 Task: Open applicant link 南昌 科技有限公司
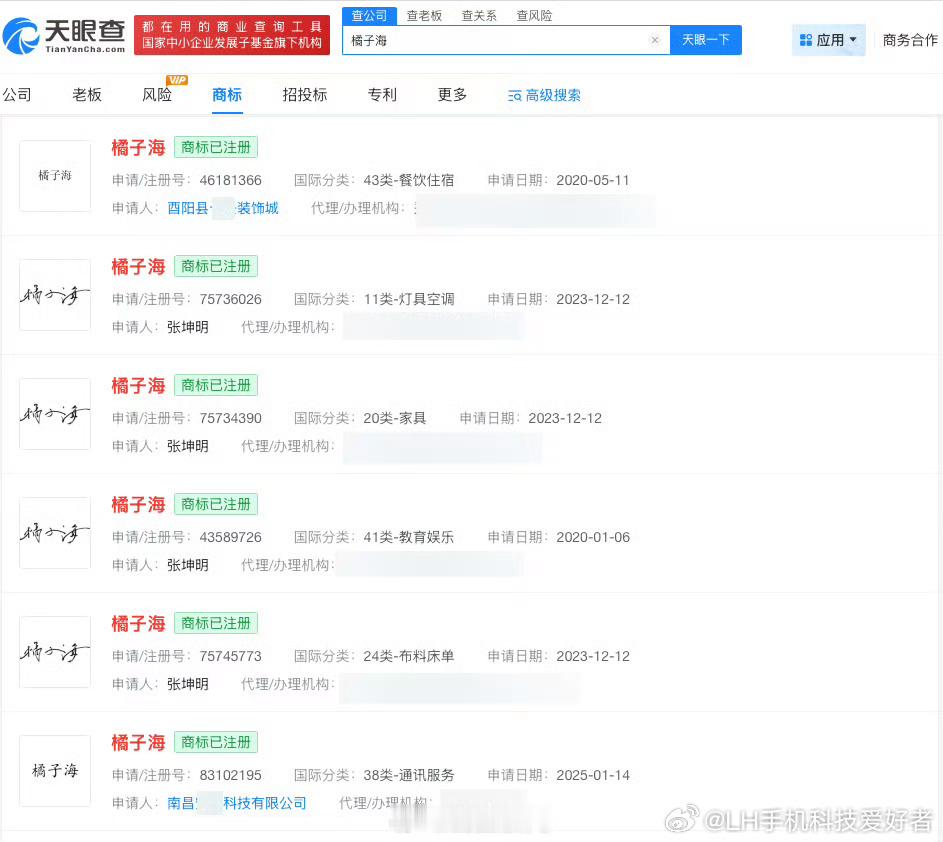click(237, 803)
